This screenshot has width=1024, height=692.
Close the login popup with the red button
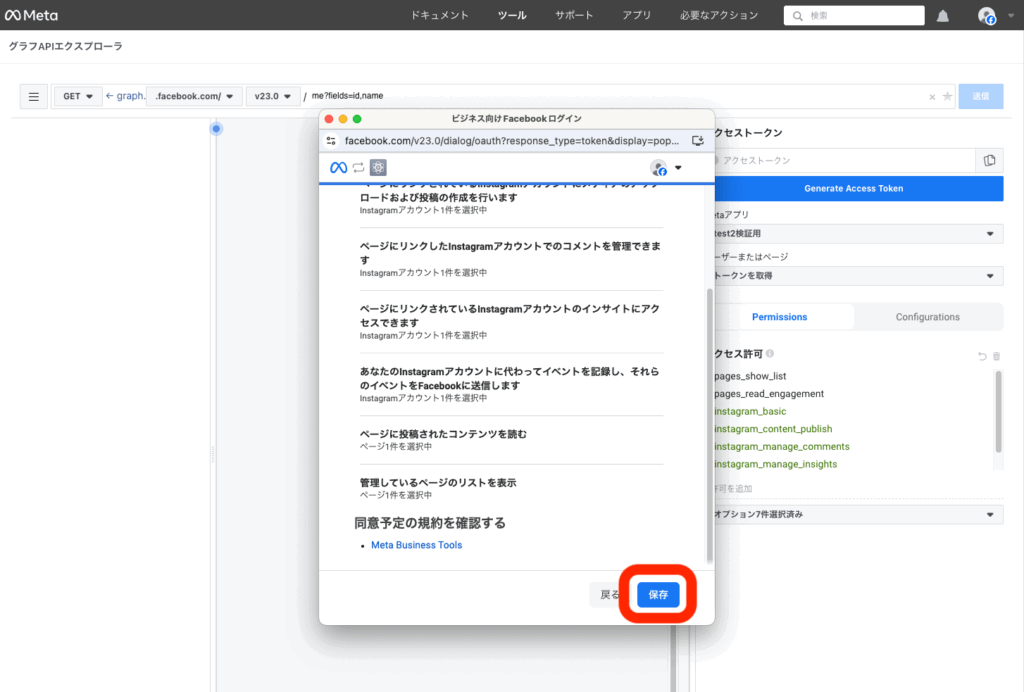tap(329, 119)
